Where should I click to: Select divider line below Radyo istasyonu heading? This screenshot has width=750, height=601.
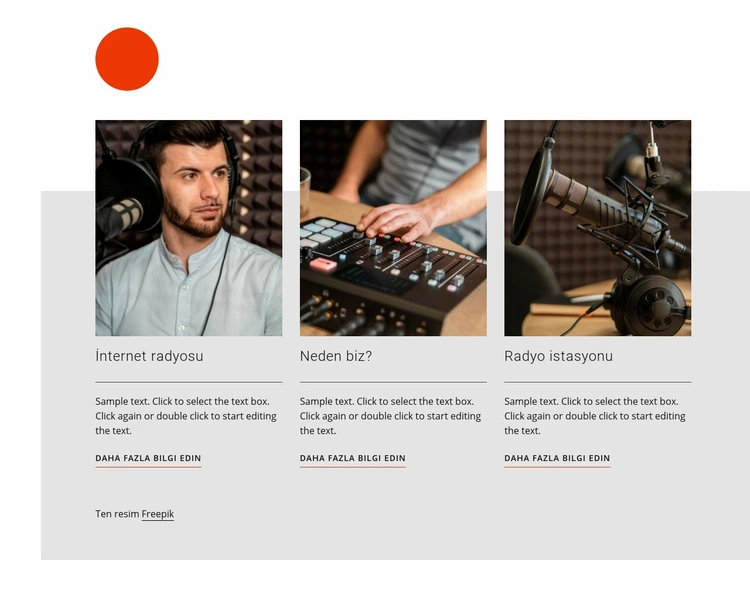tap(597, 382)
